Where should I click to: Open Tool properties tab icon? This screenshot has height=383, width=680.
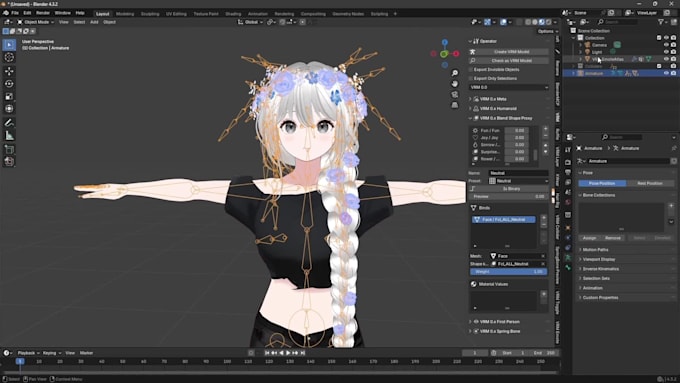(x=568, y=150)
